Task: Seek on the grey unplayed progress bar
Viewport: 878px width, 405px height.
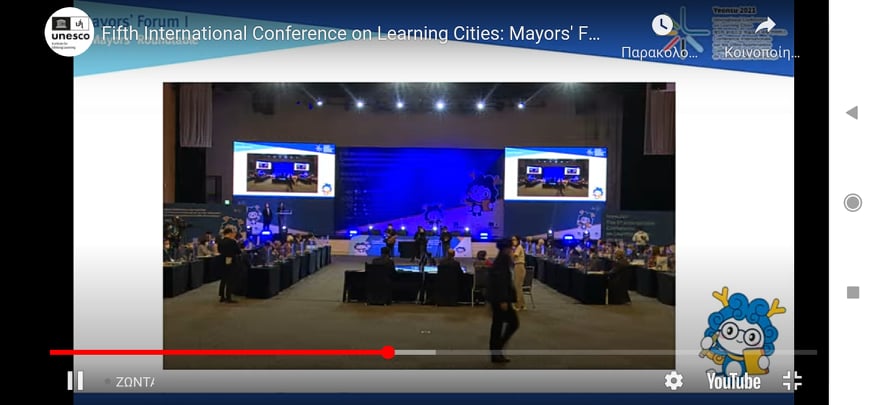Action: [626, 352]
